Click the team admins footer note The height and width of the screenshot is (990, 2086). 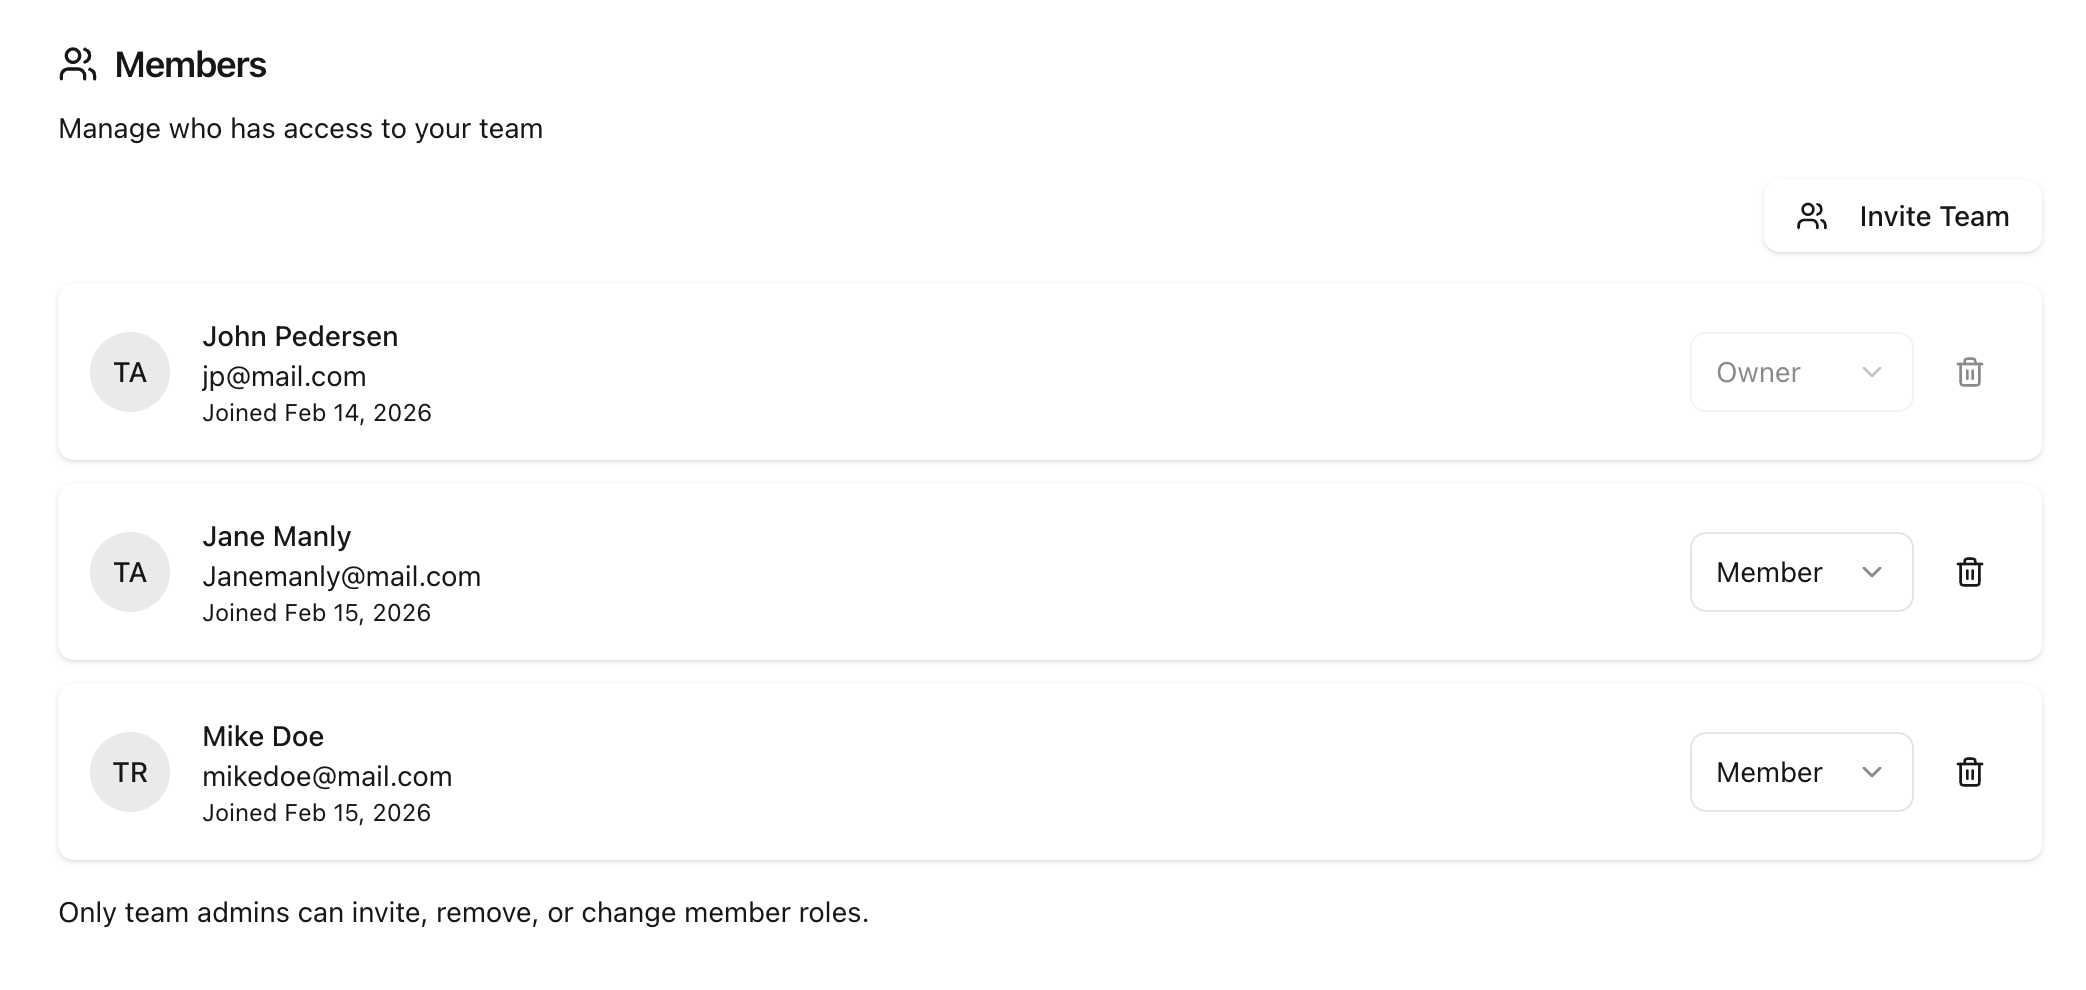coord(463,912)
